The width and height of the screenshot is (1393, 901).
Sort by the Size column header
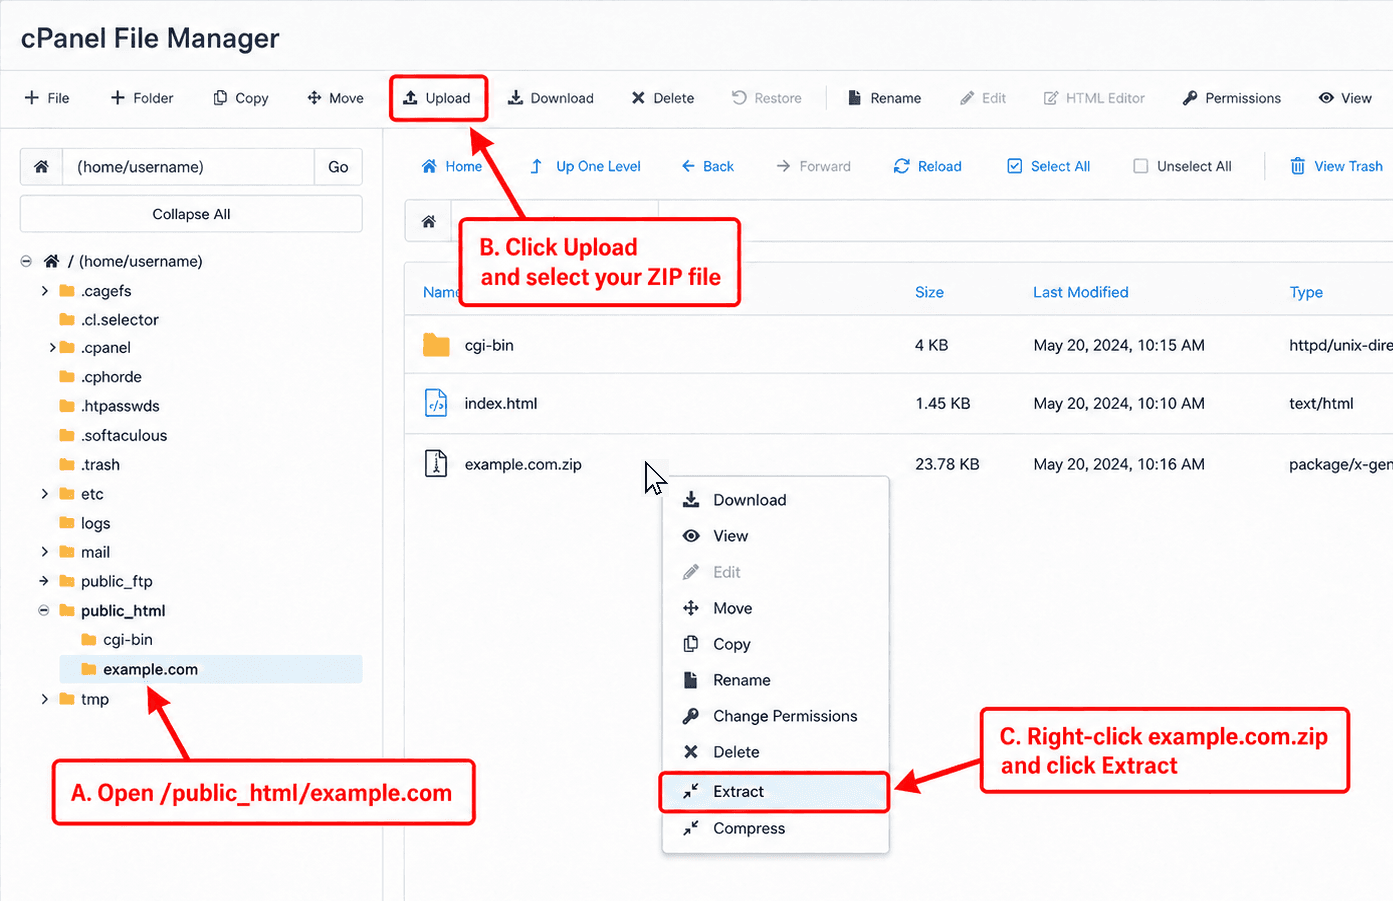[929, 292]
